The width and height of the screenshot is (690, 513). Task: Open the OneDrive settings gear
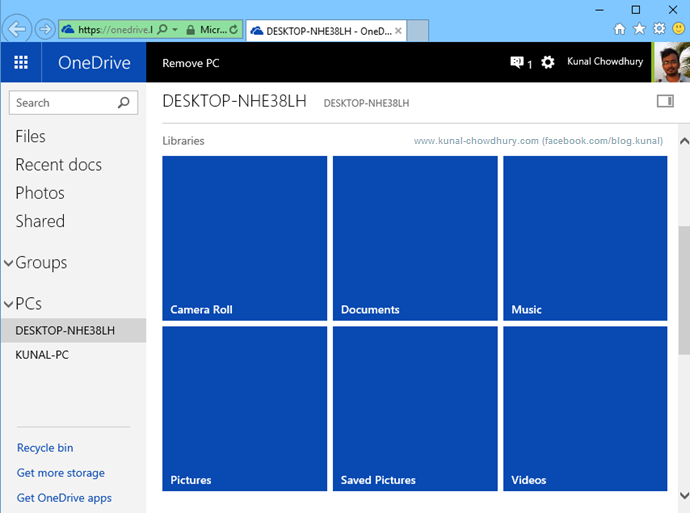(x=547, y=62)
